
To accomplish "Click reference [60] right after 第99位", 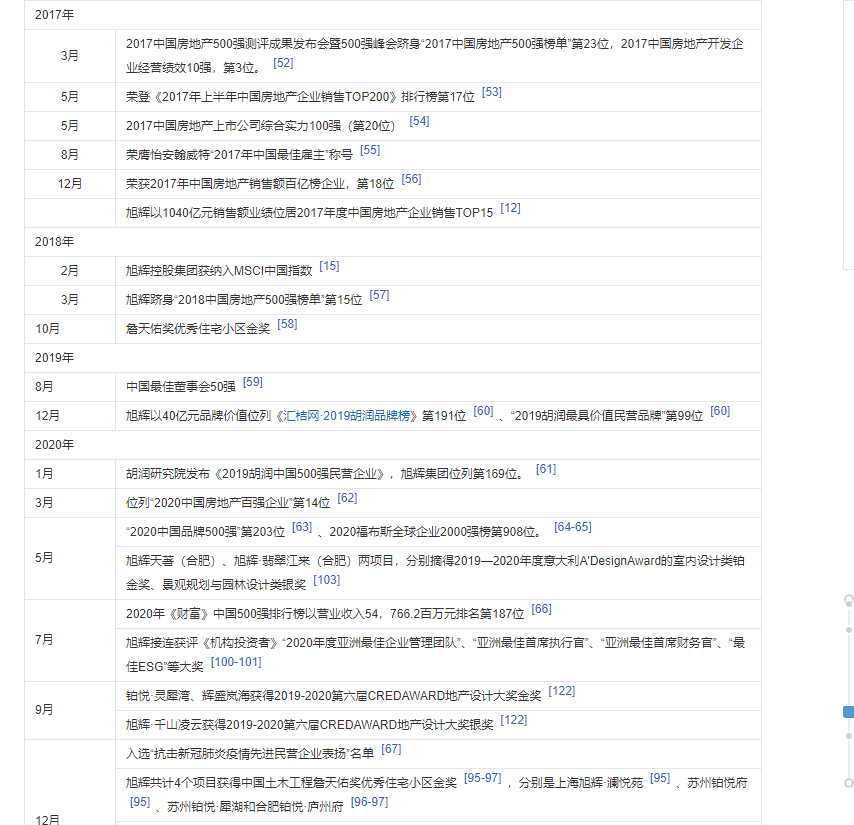I will (x=720, y=411).
